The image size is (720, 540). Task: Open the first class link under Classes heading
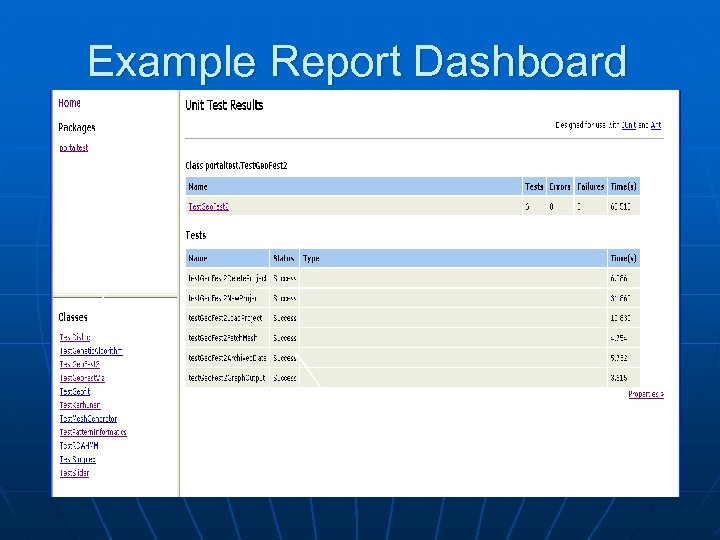[75, 338]
